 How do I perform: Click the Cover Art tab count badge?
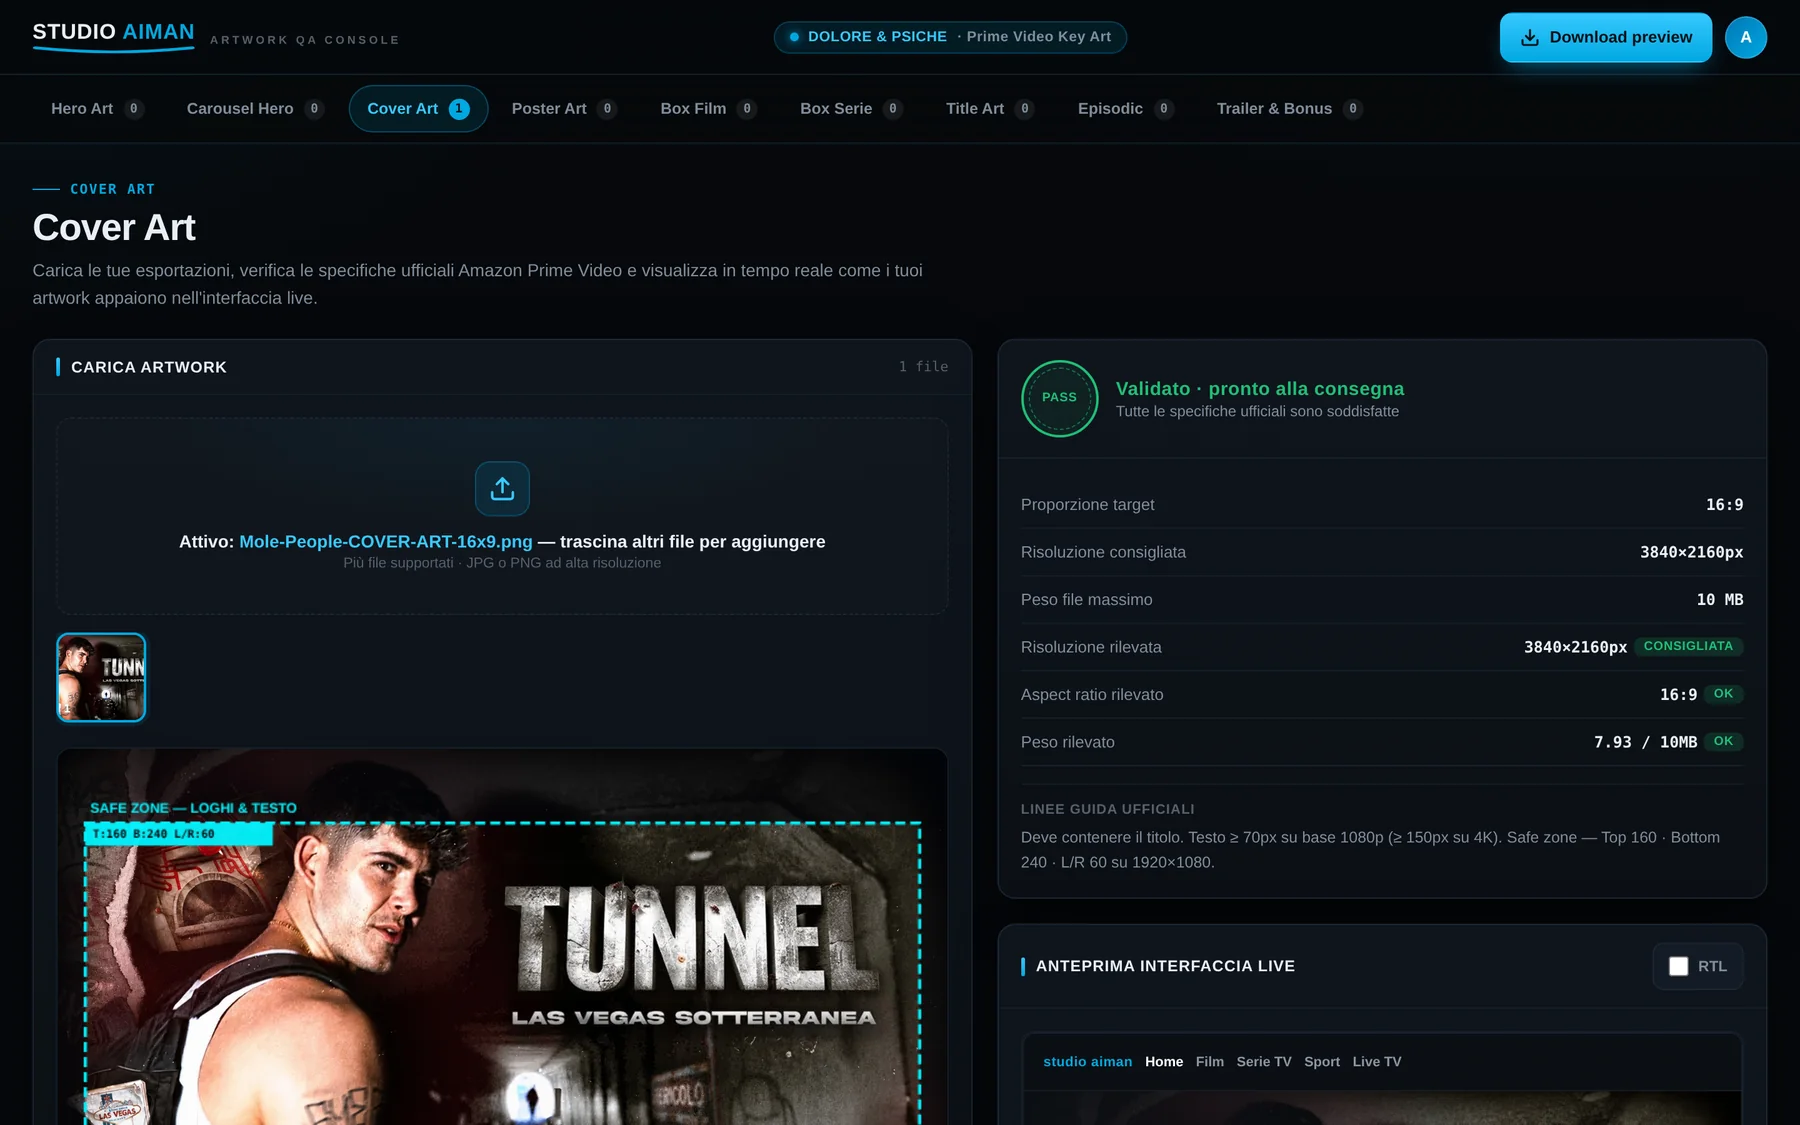459,109
